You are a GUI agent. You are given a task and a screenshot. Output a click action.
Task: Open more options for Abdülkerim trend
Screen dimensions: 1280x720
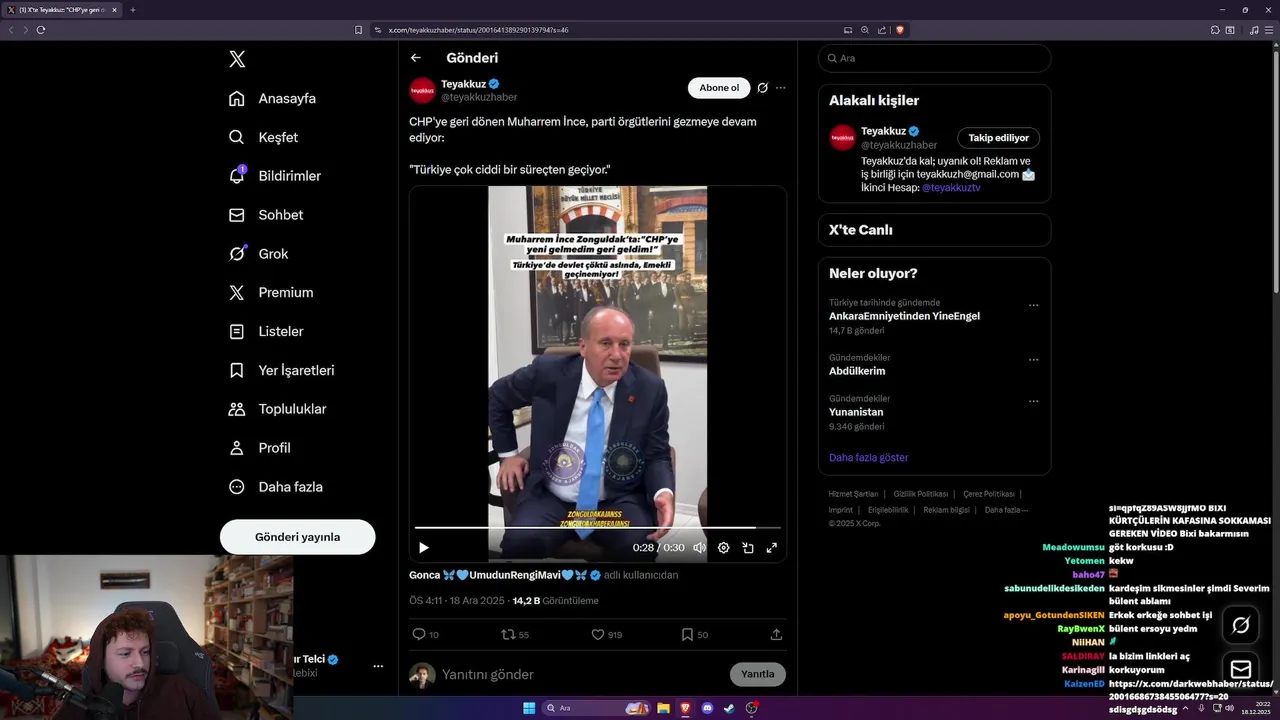(1034, 360)
